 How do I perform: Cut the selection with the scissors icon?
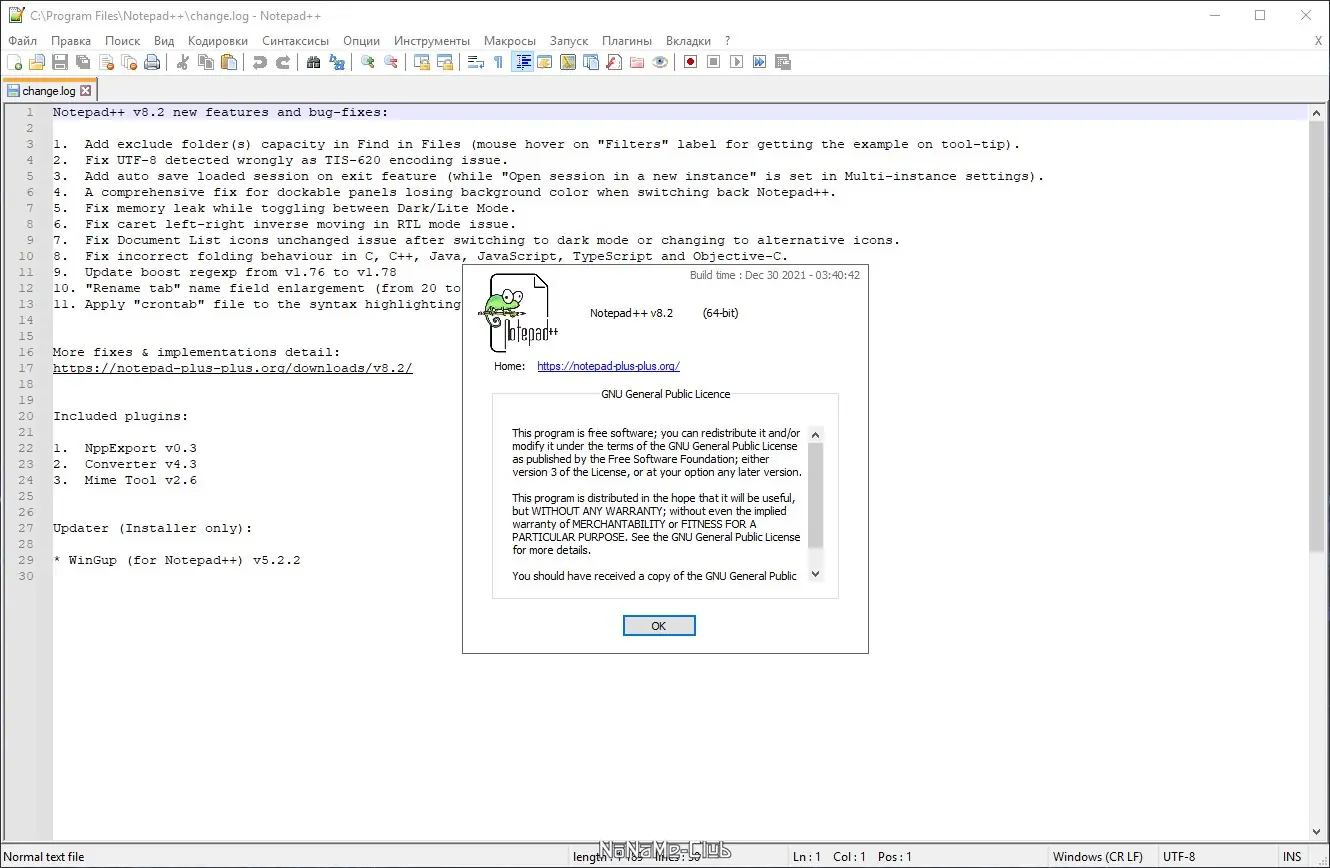183,62
